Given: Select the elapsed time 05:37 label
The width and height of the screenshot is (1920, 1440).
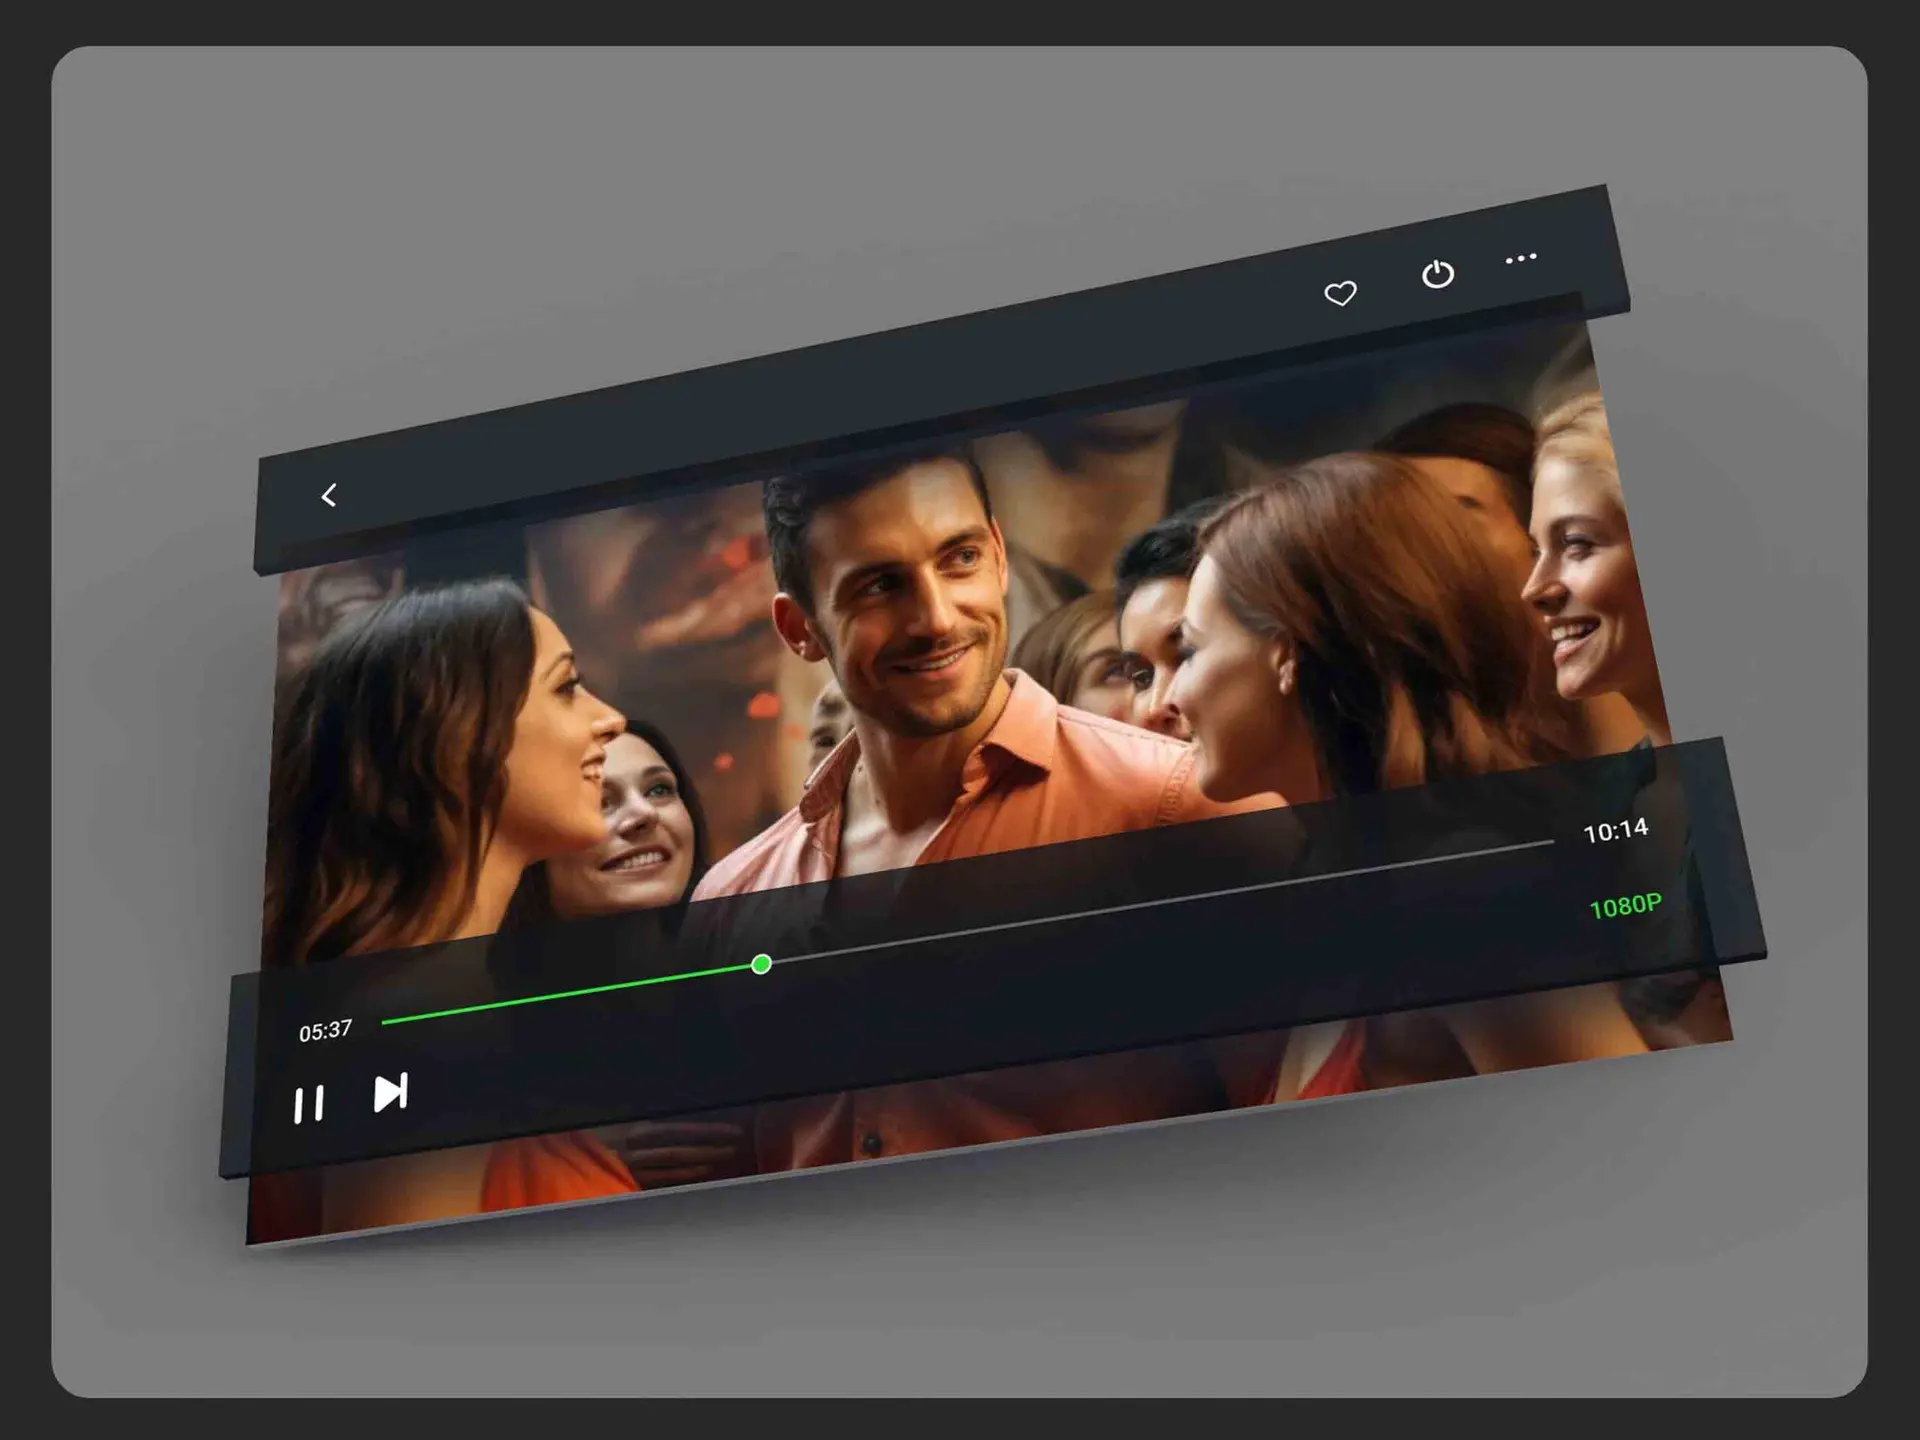Looking at the screenshot, I should coord(325,1030).
